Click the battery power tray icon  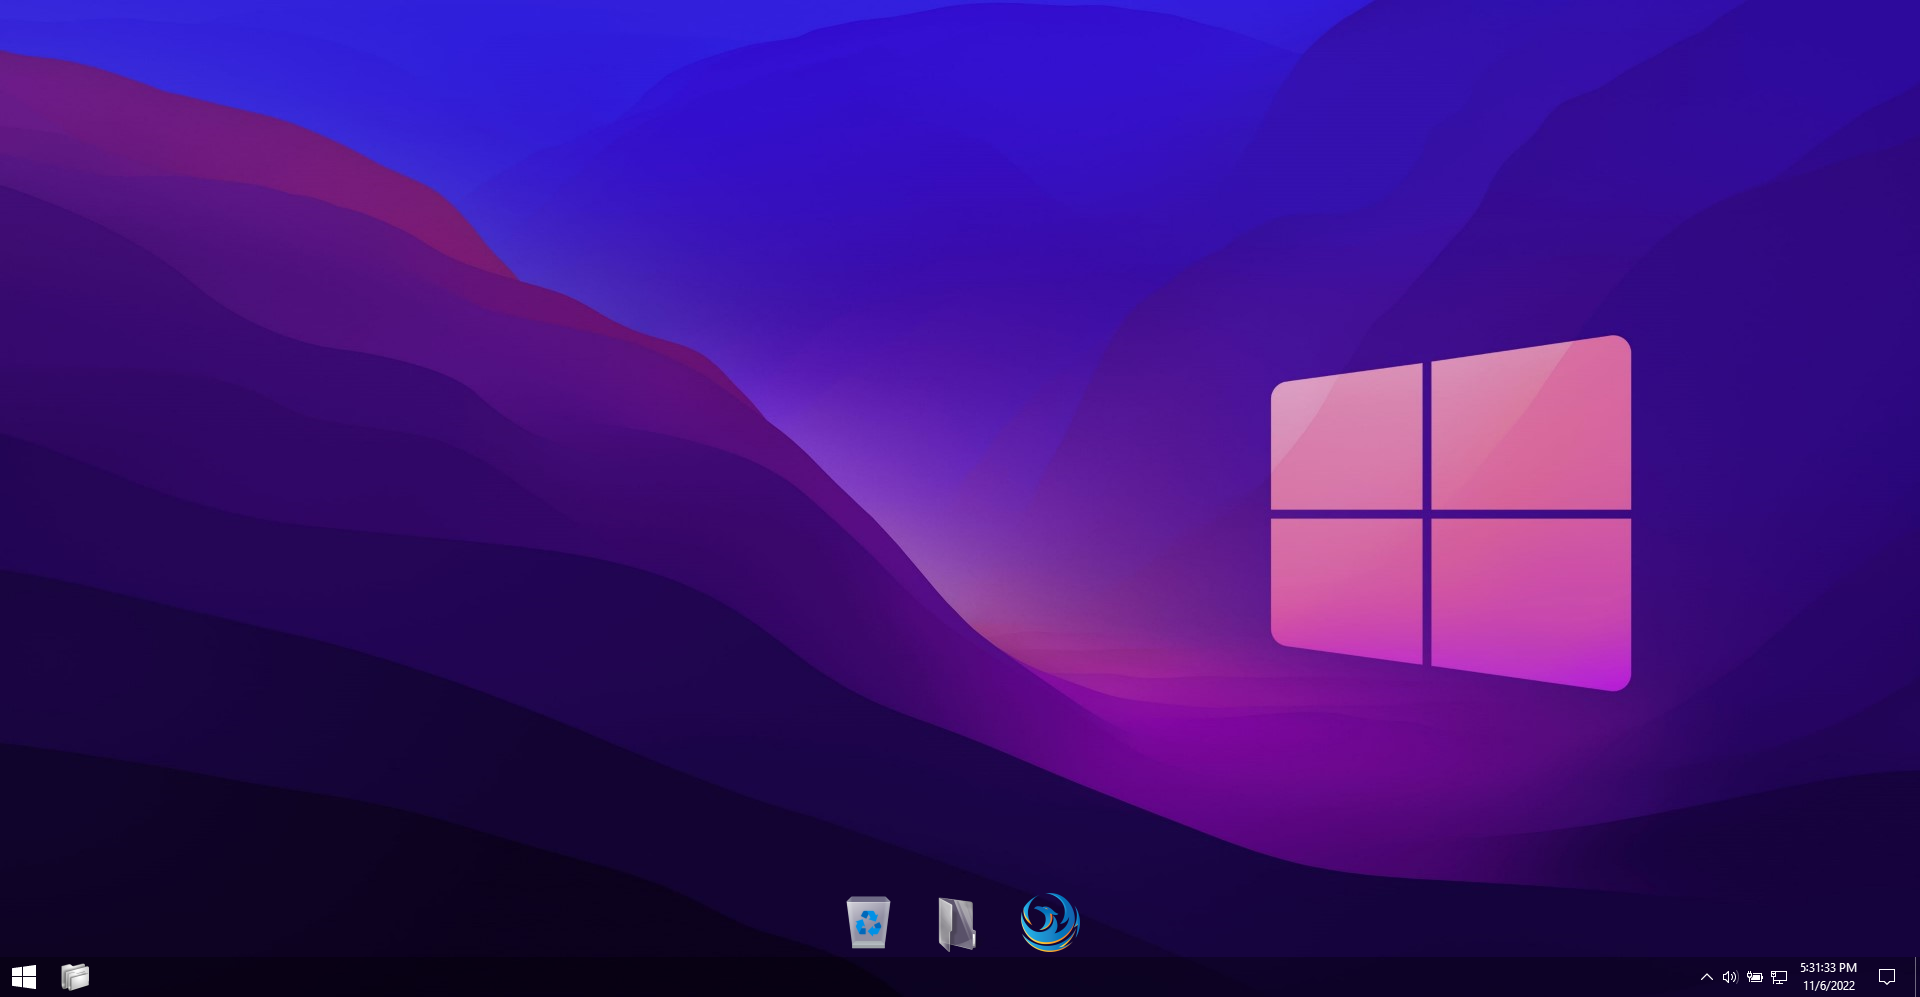click(x=1755, y=977)
